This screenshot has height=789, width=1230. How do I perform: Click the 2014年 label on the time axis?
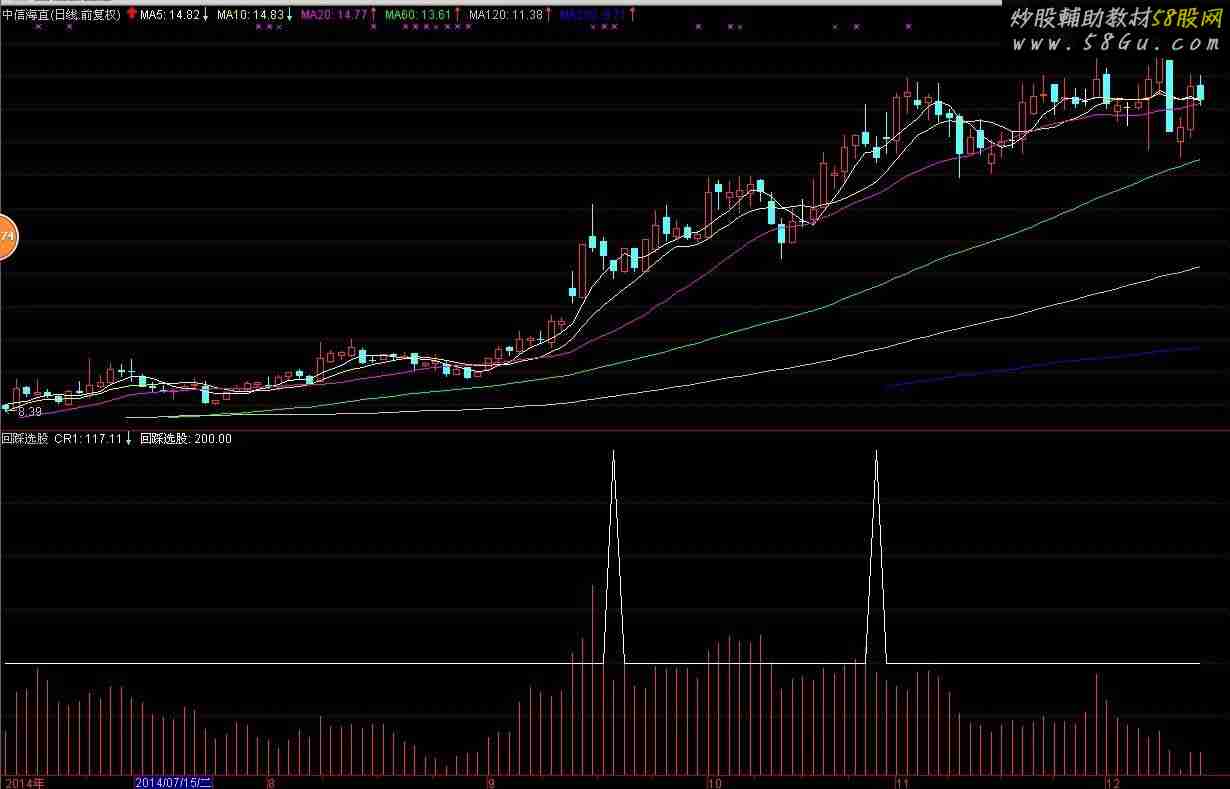23,782
